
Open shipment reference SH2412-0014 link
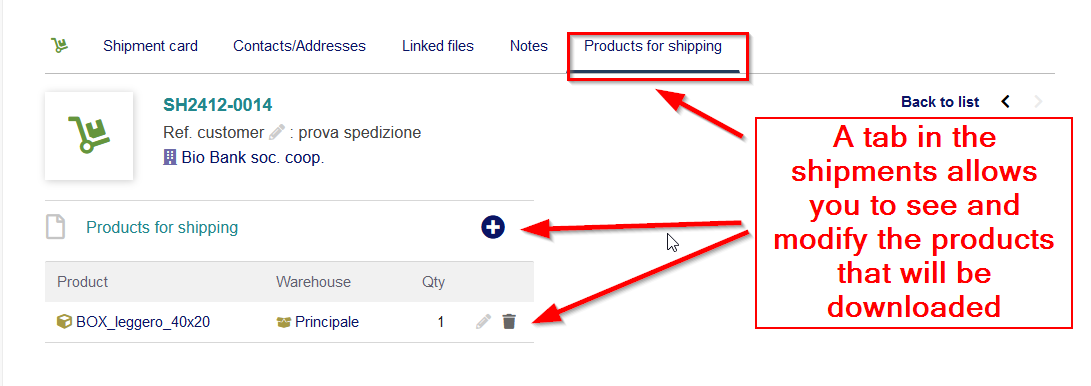[218, 105]
